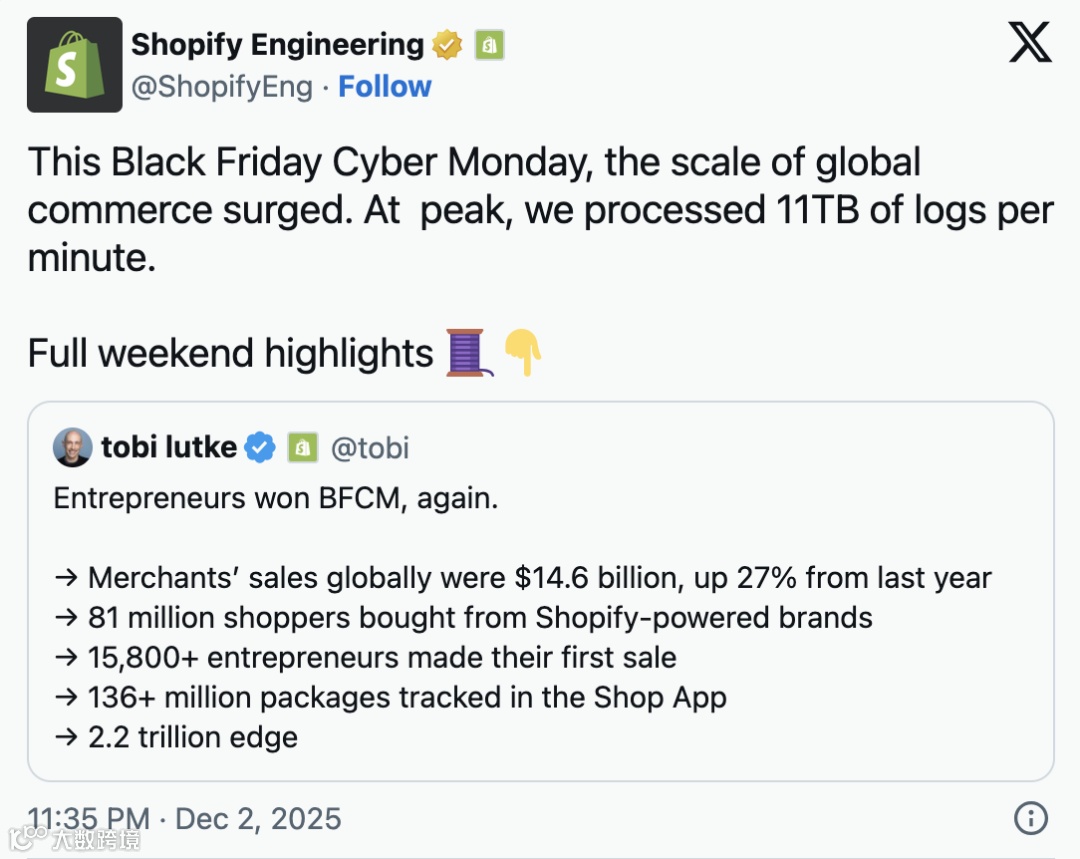This screenshot has height=859, width=1080.
Task: Click Shopify affiliation badge beside Shopify Engineering
Action: (x=489, y=45)
